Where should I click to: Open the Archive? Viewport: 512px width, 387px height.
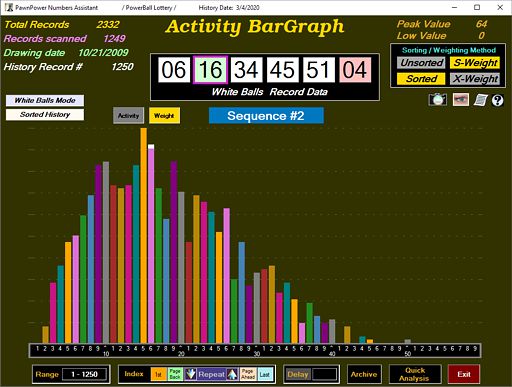(364, 374)
